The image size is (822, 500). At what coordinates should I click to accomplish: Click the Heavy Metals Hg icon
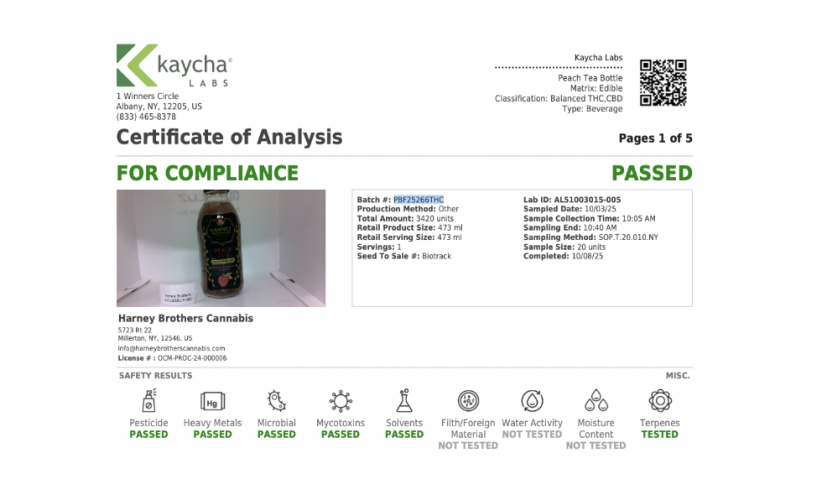[x=212, y=402]
